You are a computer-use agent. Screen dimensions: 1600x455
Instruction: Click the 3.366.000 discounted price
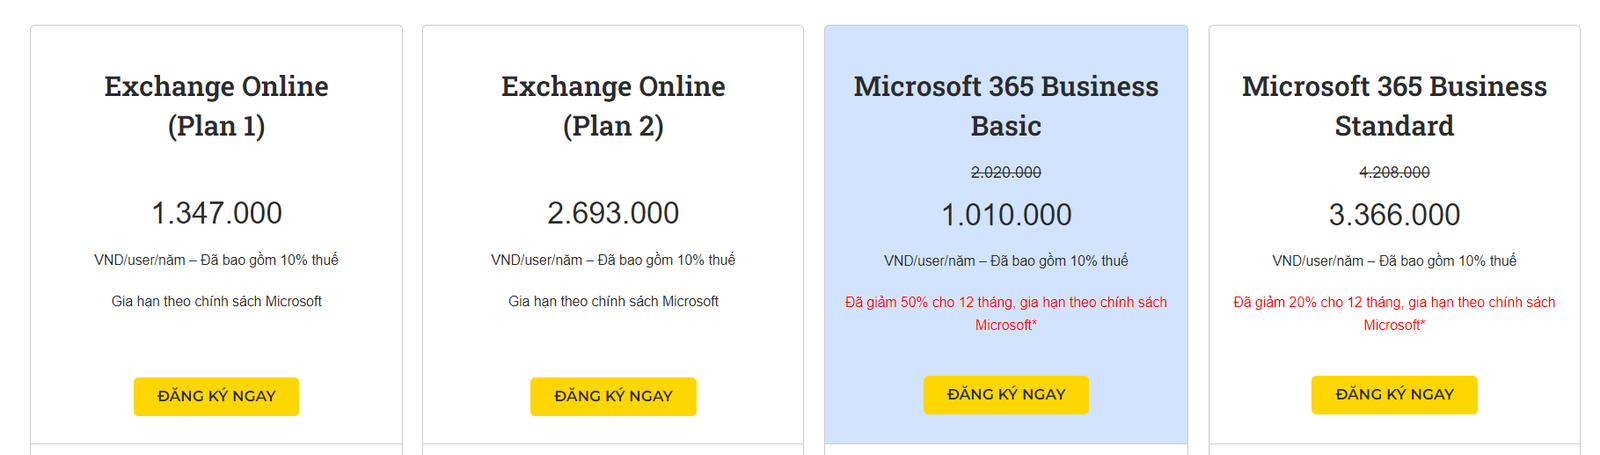pyautogui.click(x=1394, y=215)
